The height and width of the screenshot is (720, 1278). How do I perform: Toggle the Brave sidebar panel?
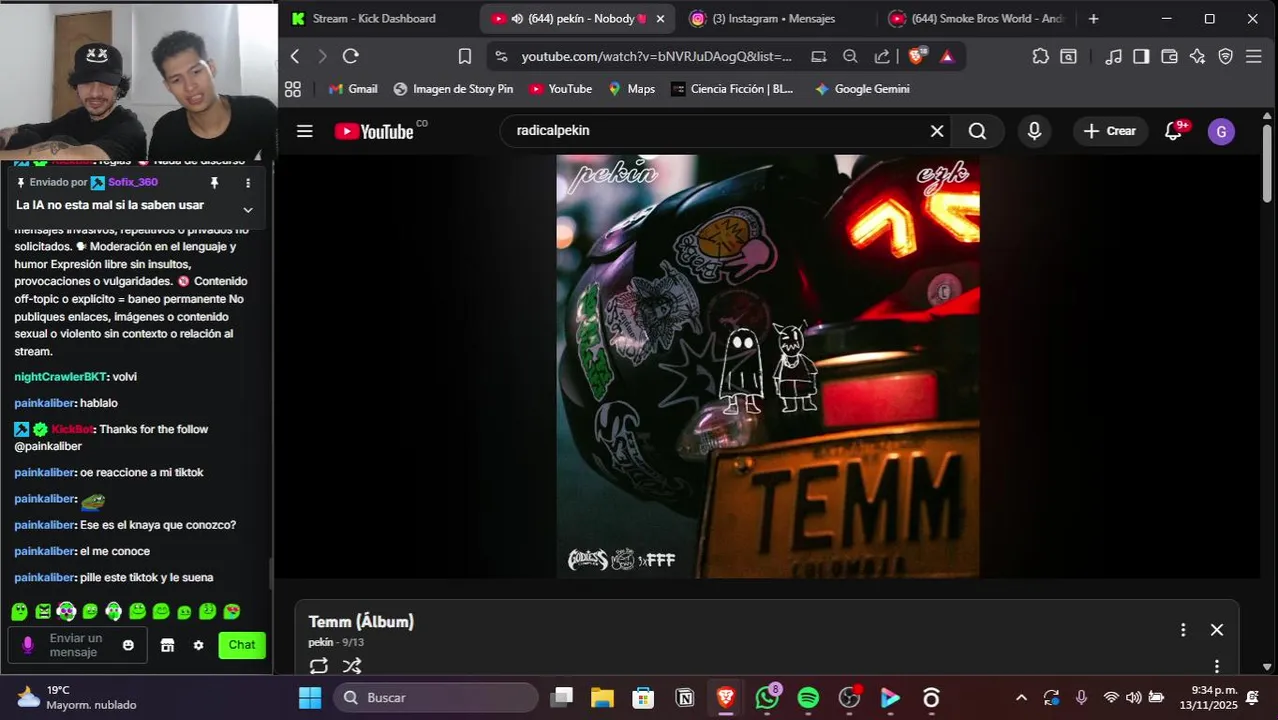1141,57
